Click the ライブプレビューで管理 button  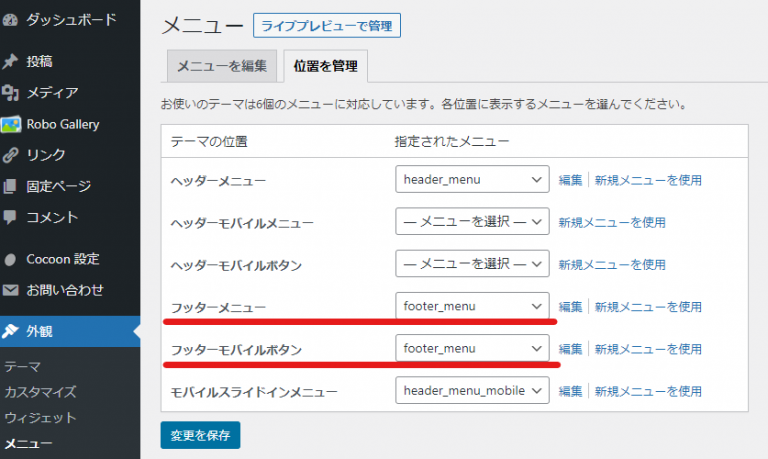point(327,25)
